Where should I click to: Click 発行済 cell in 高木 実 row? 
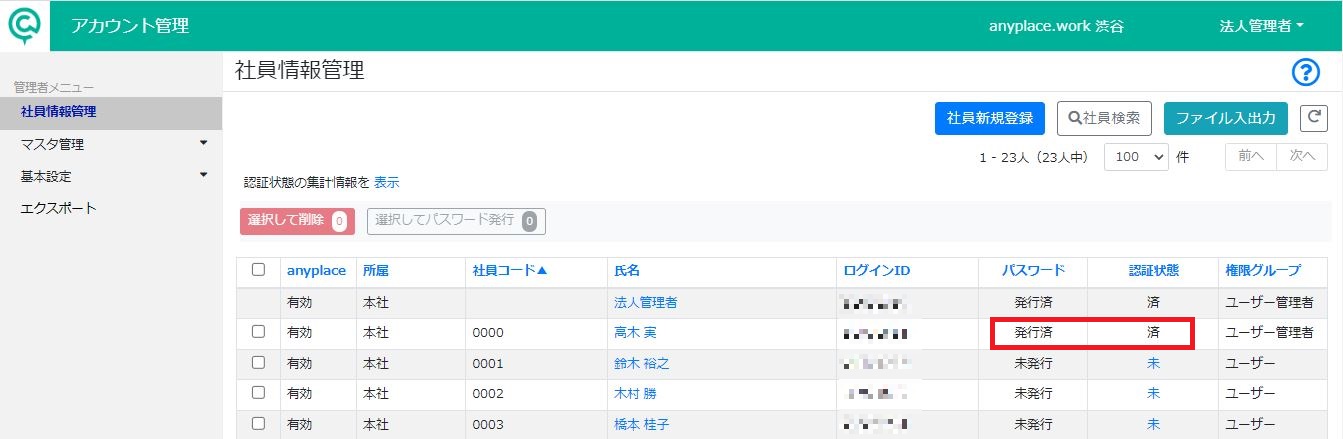click(1033, 332)
